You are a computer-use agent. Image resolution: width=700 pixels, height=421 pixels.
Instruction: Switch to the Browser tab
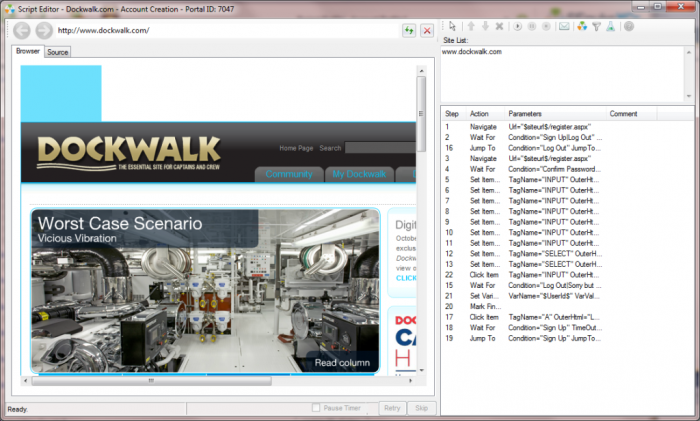pos(28,51)
